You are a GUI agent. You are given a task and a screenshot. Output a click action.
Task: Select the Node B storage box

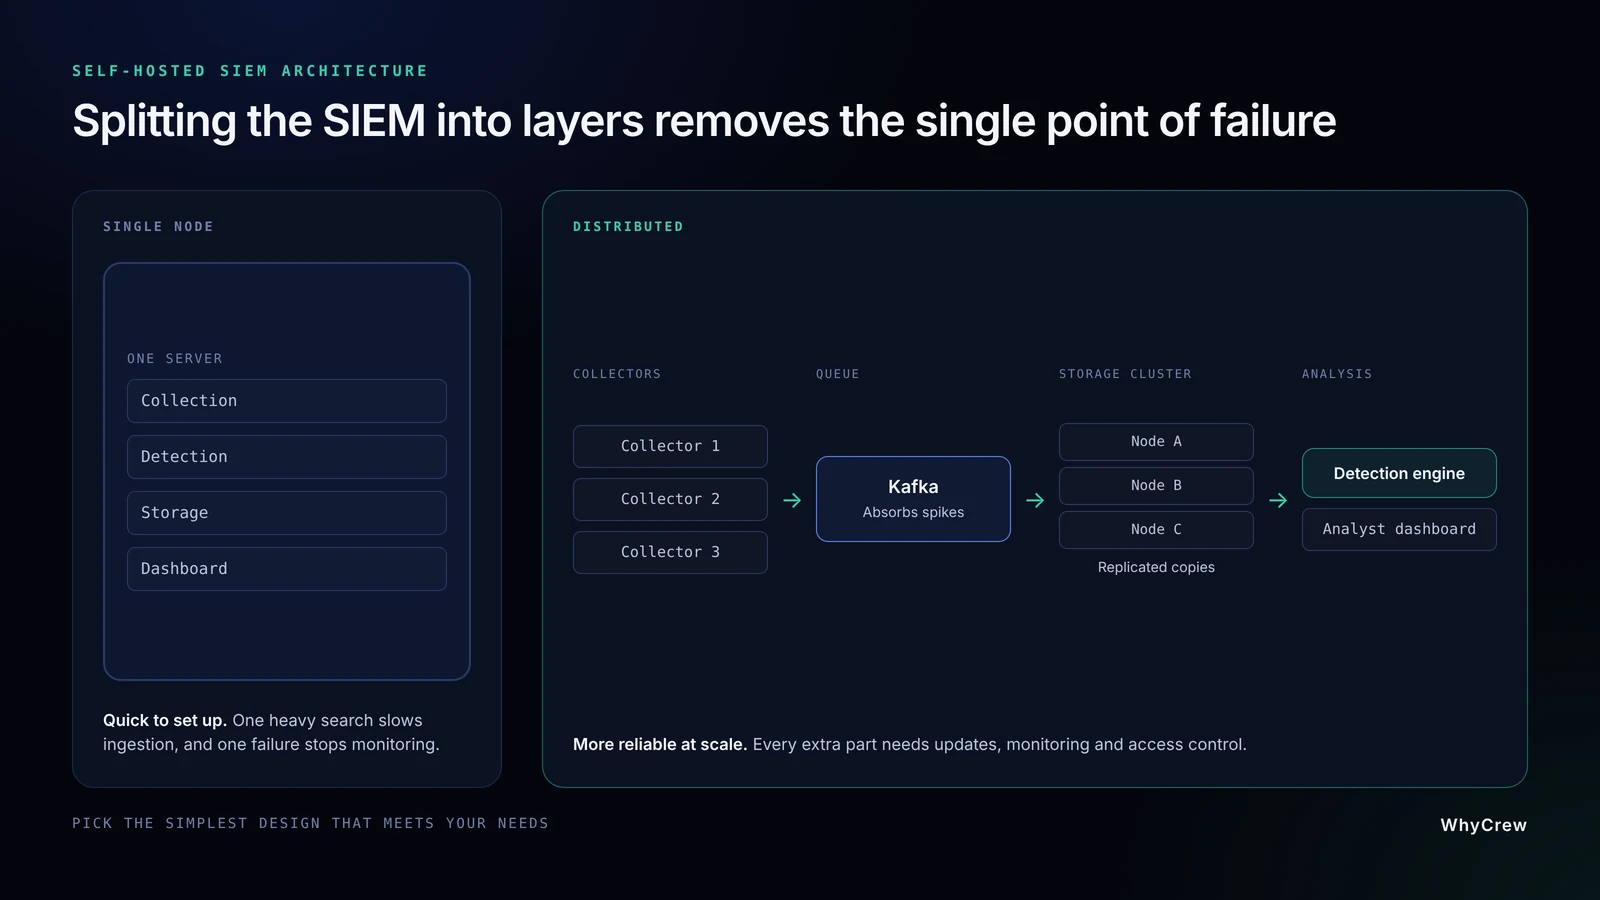[x=1156, y=486]
